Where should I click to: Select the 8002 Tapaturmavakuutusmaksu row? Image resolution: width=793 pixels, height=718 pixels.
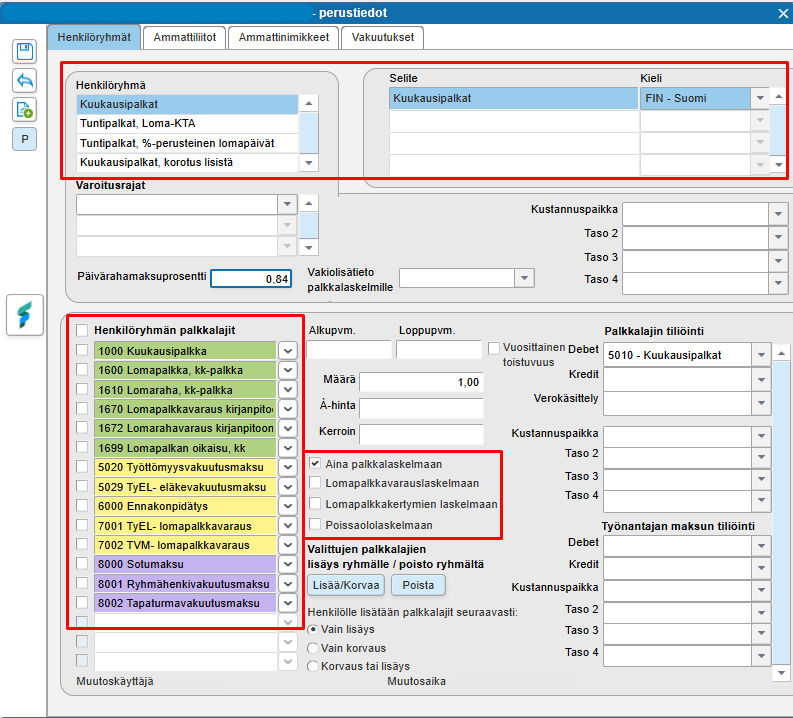coord(185,603)
